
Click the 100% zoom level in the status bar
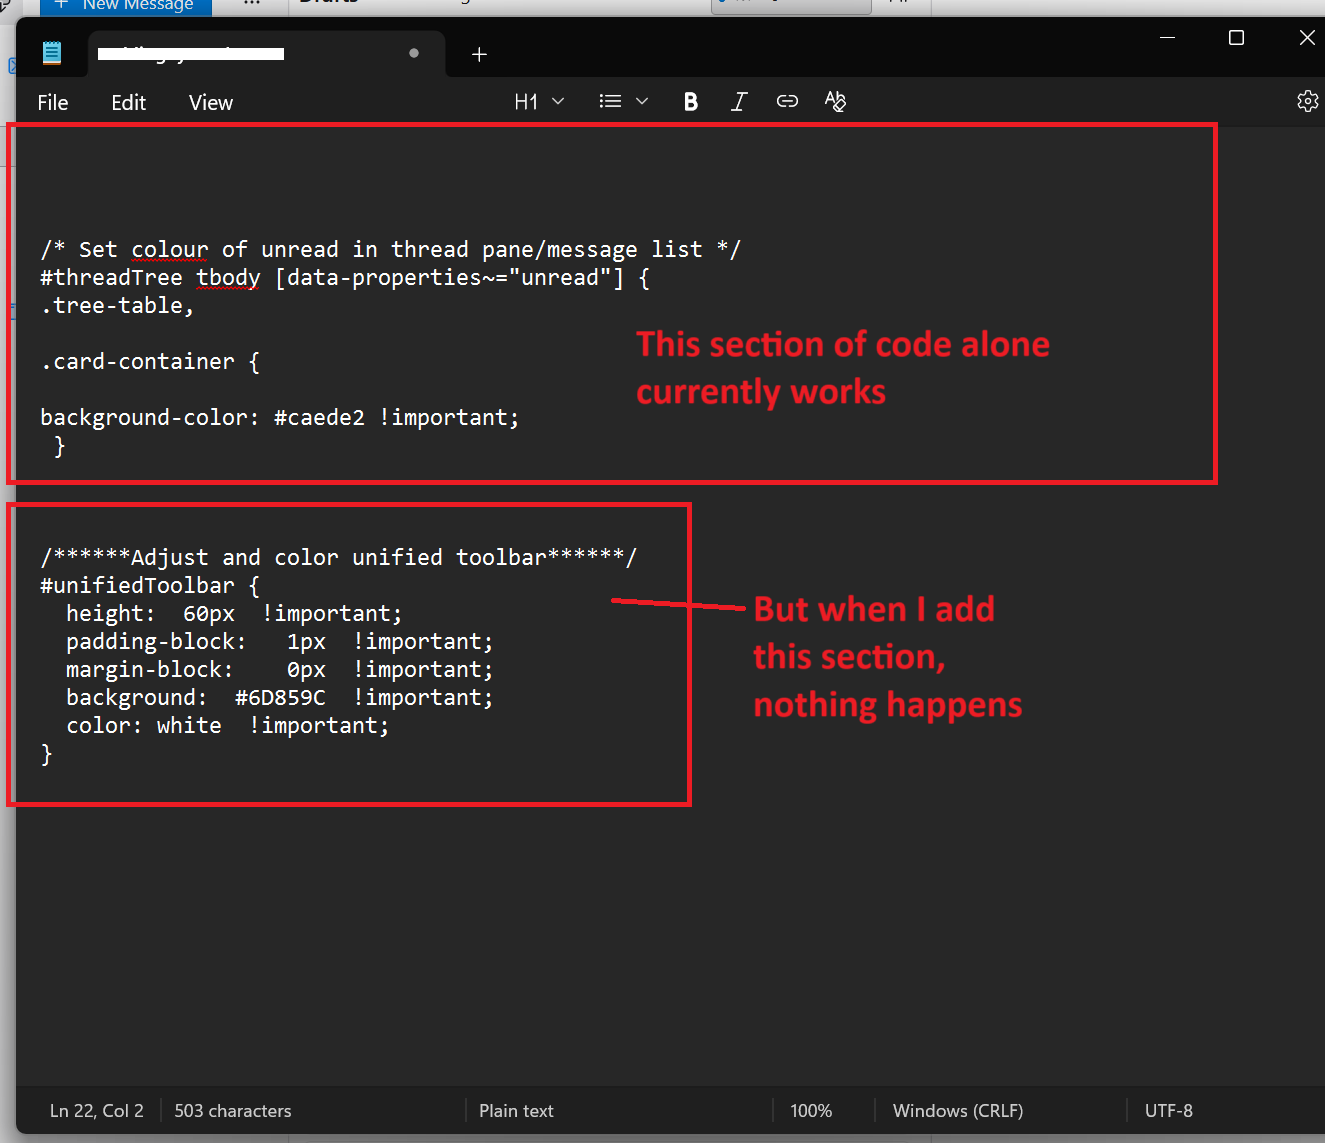[x=810, y=1111]
